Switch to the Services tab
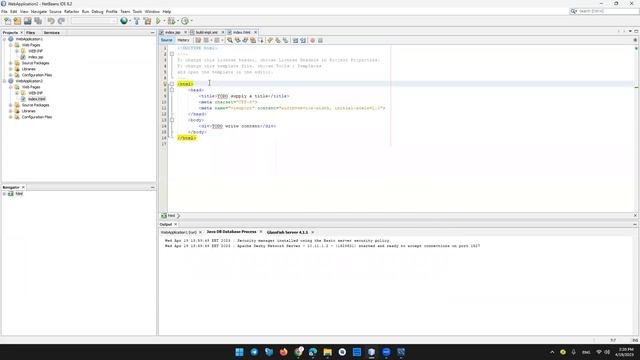The height and width of the screenshot is (360, 640). [x=52, y=33]
